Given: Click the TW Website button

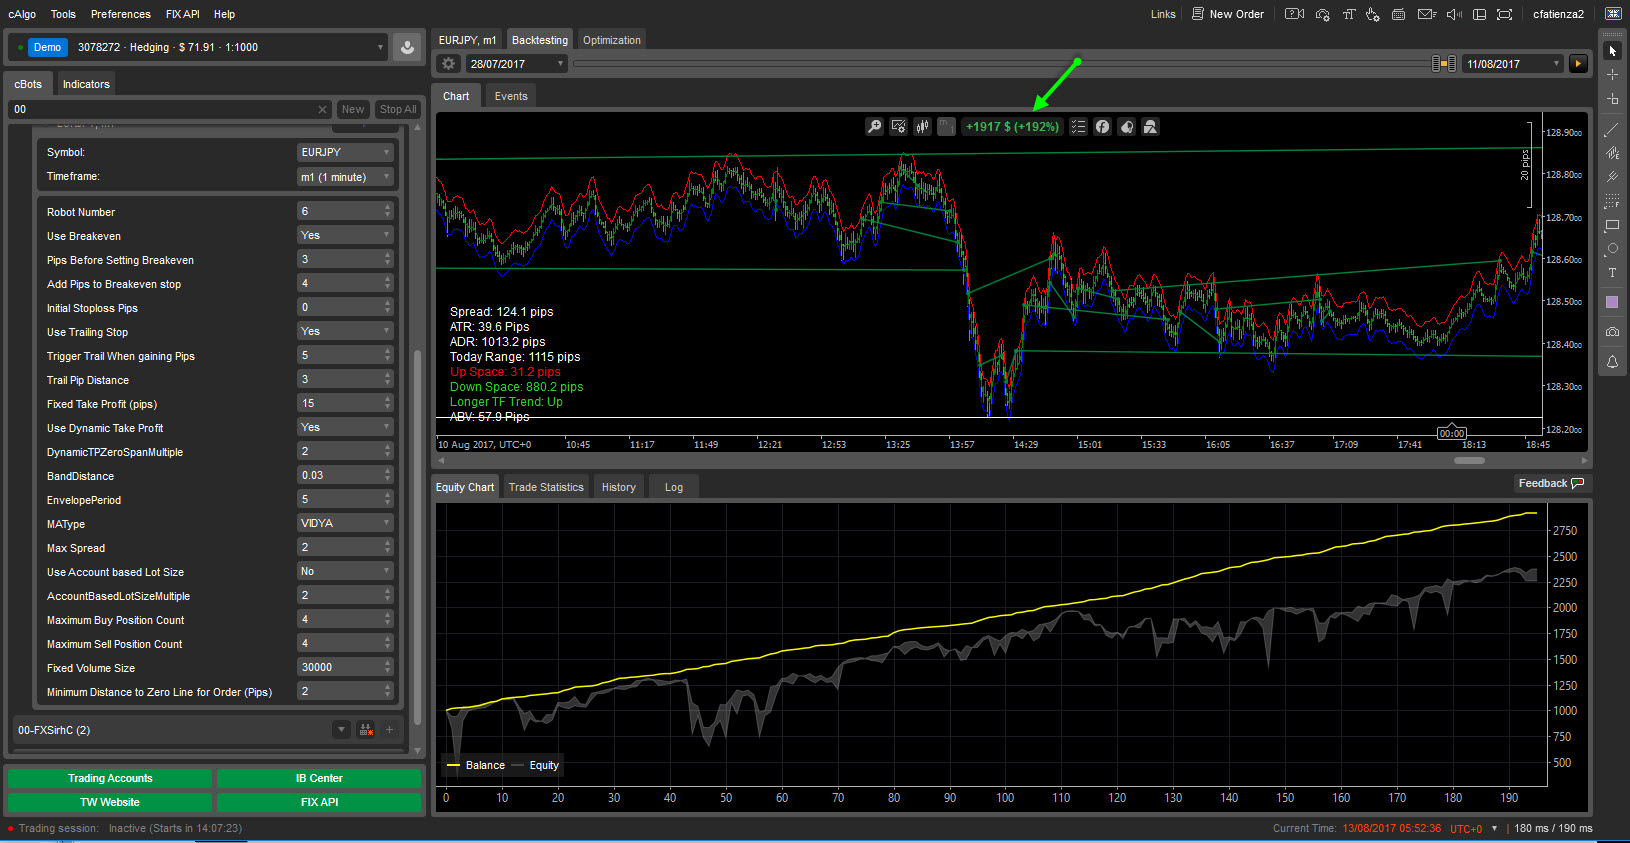Looking at the screenshot, I should [x=110, y=802].
